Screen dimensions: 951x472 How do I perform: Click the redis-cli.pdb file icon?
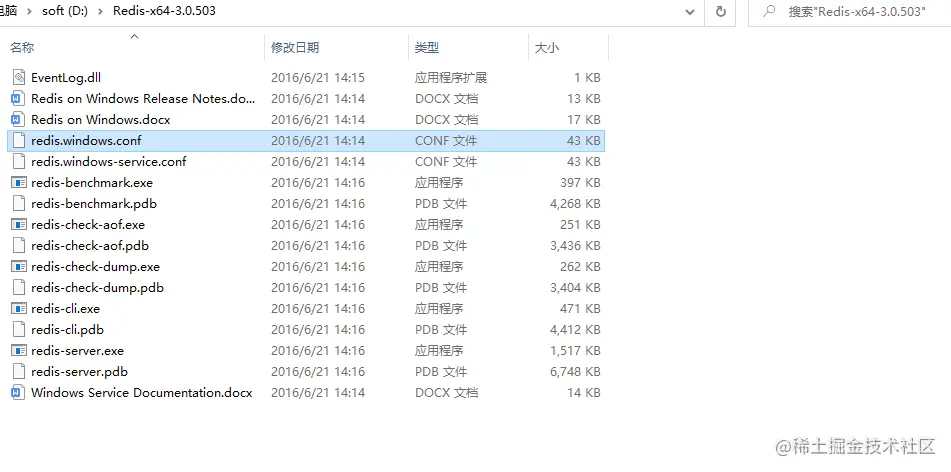pyautogui.click(x=19, y=330)
